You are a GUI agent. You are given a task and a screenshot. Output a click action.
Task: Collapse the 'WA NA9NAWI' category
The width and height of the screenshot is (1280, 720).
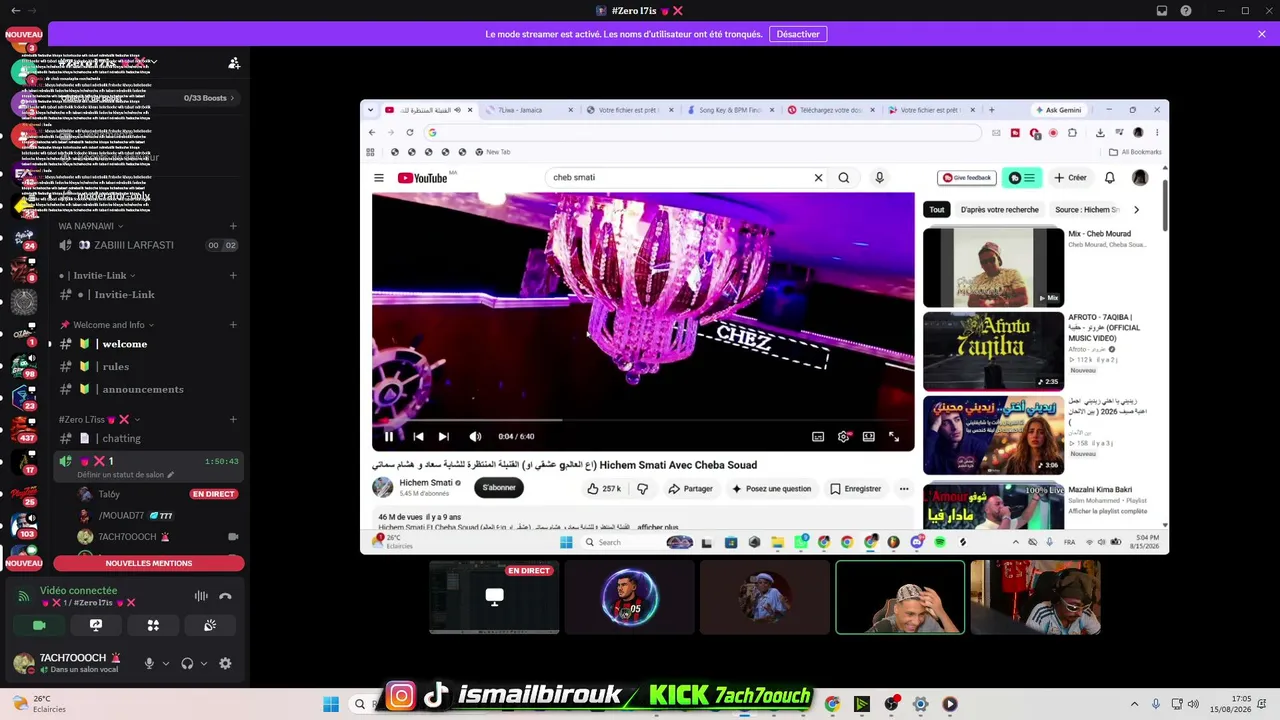pyautogui.click(x=90, y=226)
